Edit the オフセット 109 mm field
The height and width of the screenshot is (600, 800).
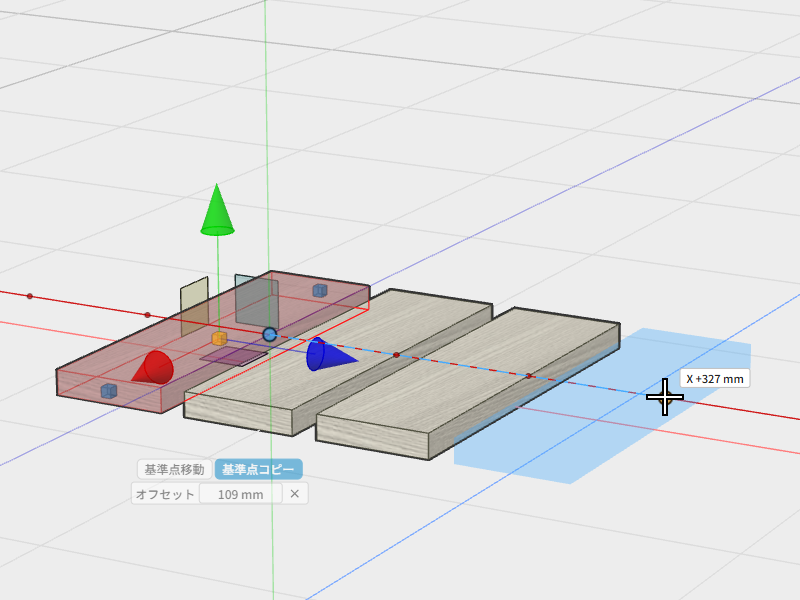[x=240, y=494]
